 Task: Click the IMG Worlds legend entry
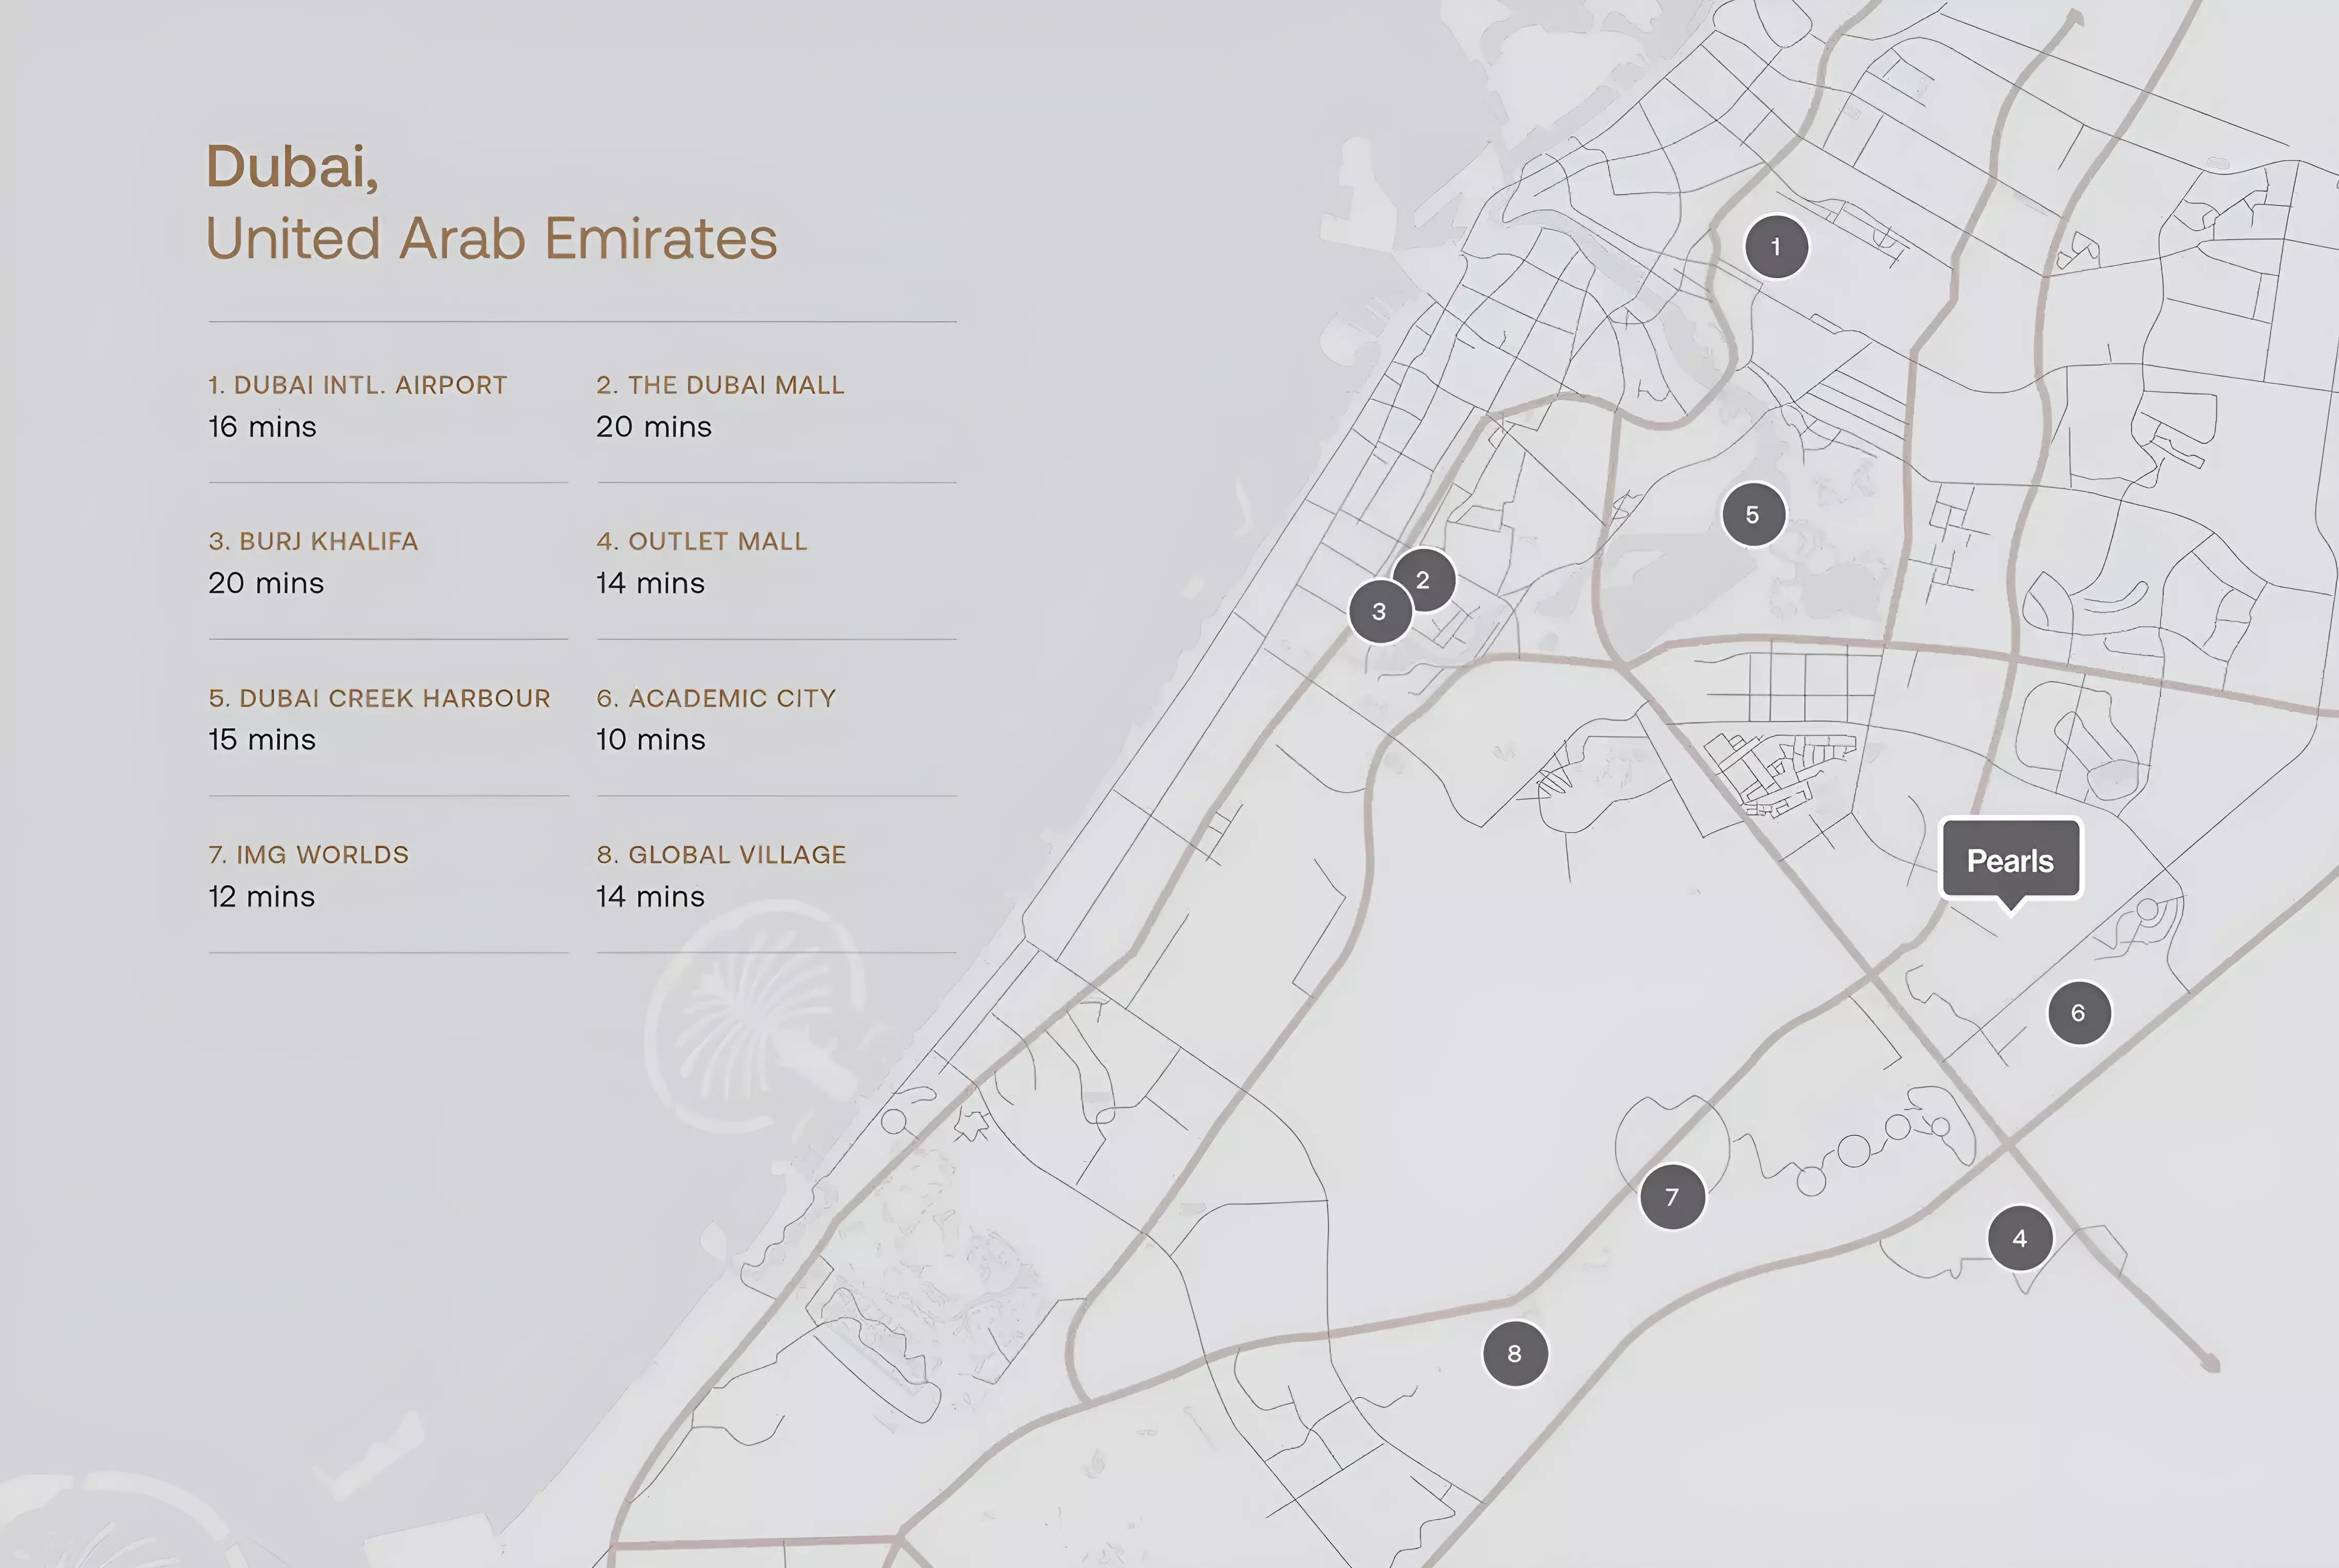(x=309, y=854)
